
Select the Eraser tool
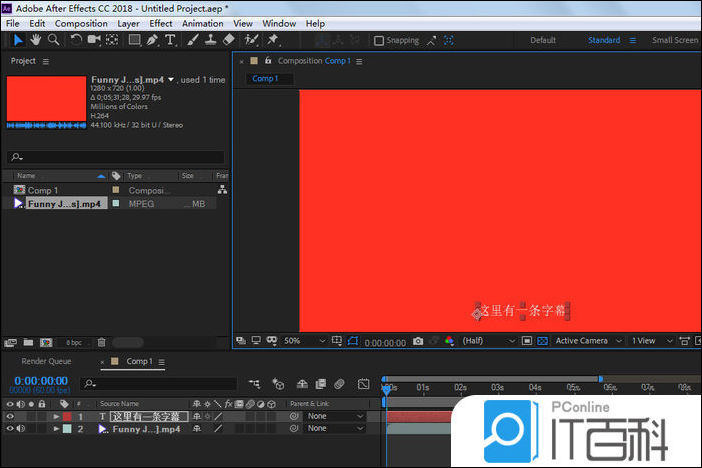[229, 40]
